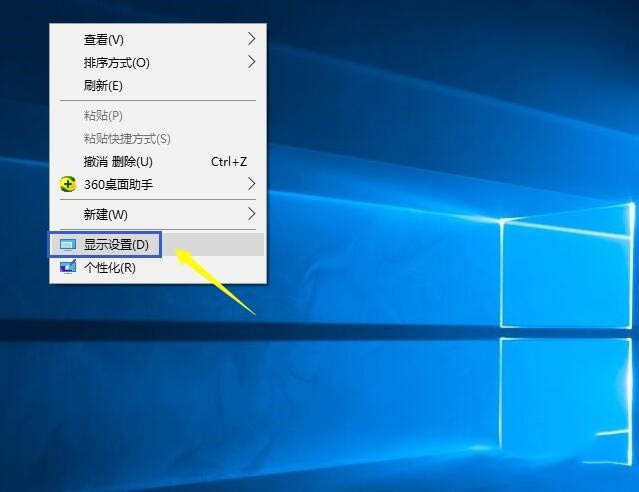Choose 刷新(E) to refresh desktop
This screenshot has height=492, width=639.
pos(158,86)
